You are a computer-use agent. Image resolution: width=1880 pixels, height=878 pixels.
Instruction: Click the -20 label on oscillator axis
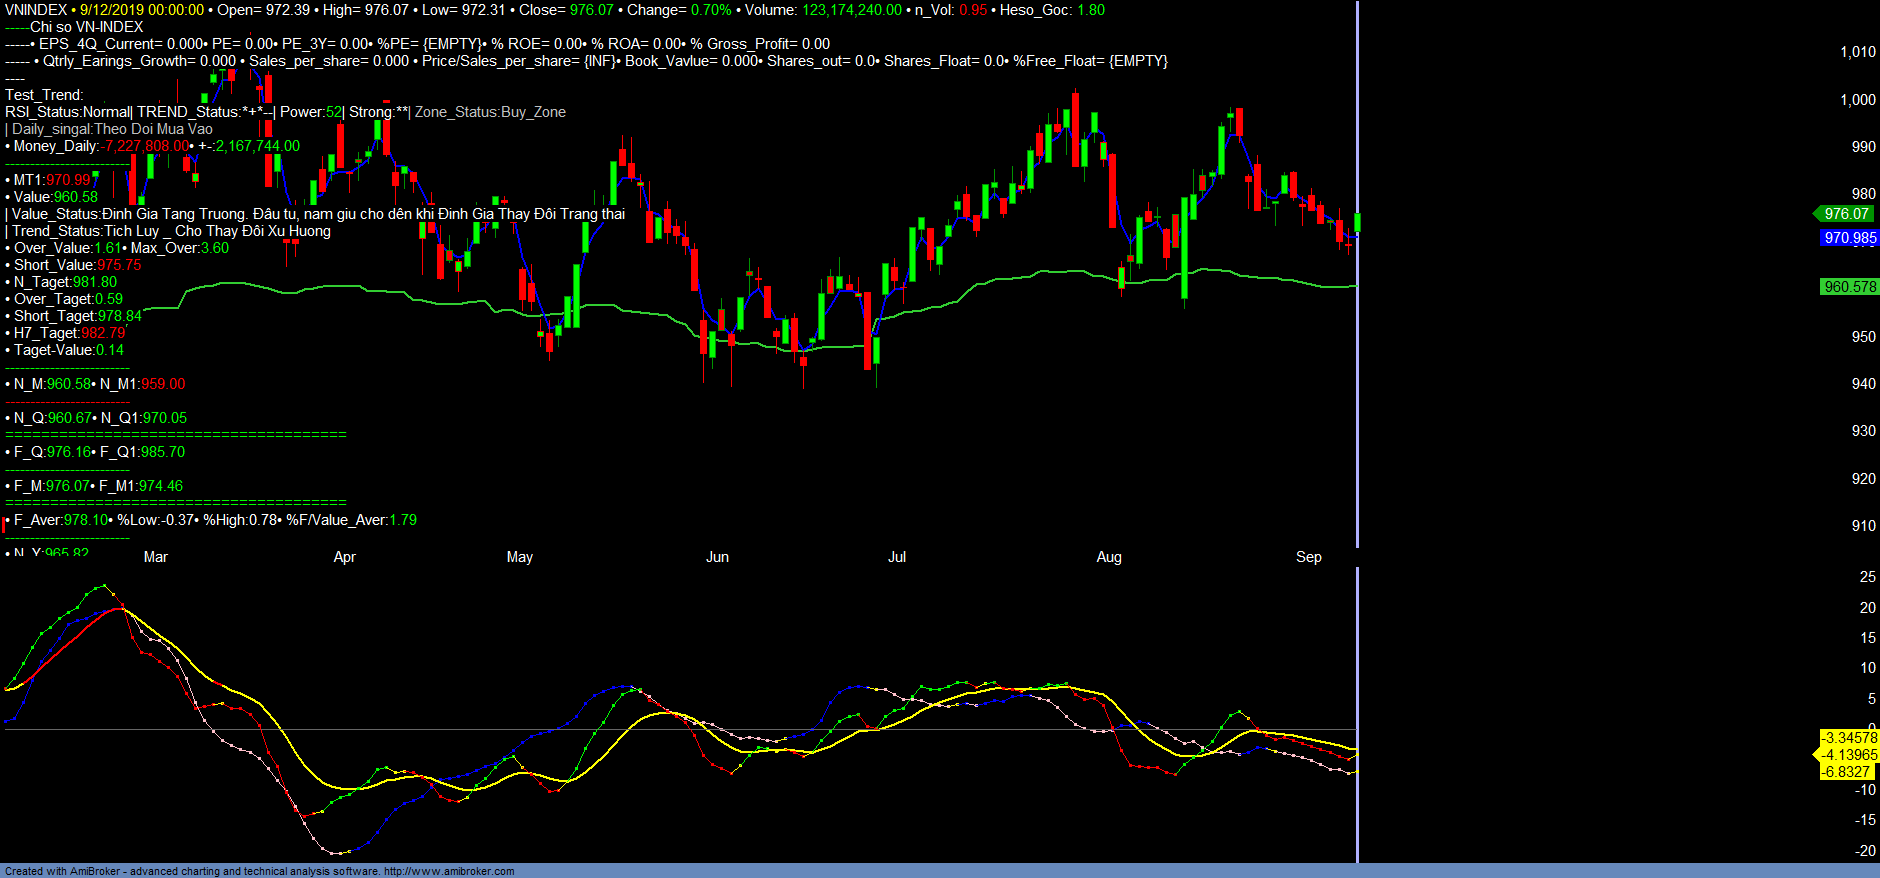tap(1865, 851)
